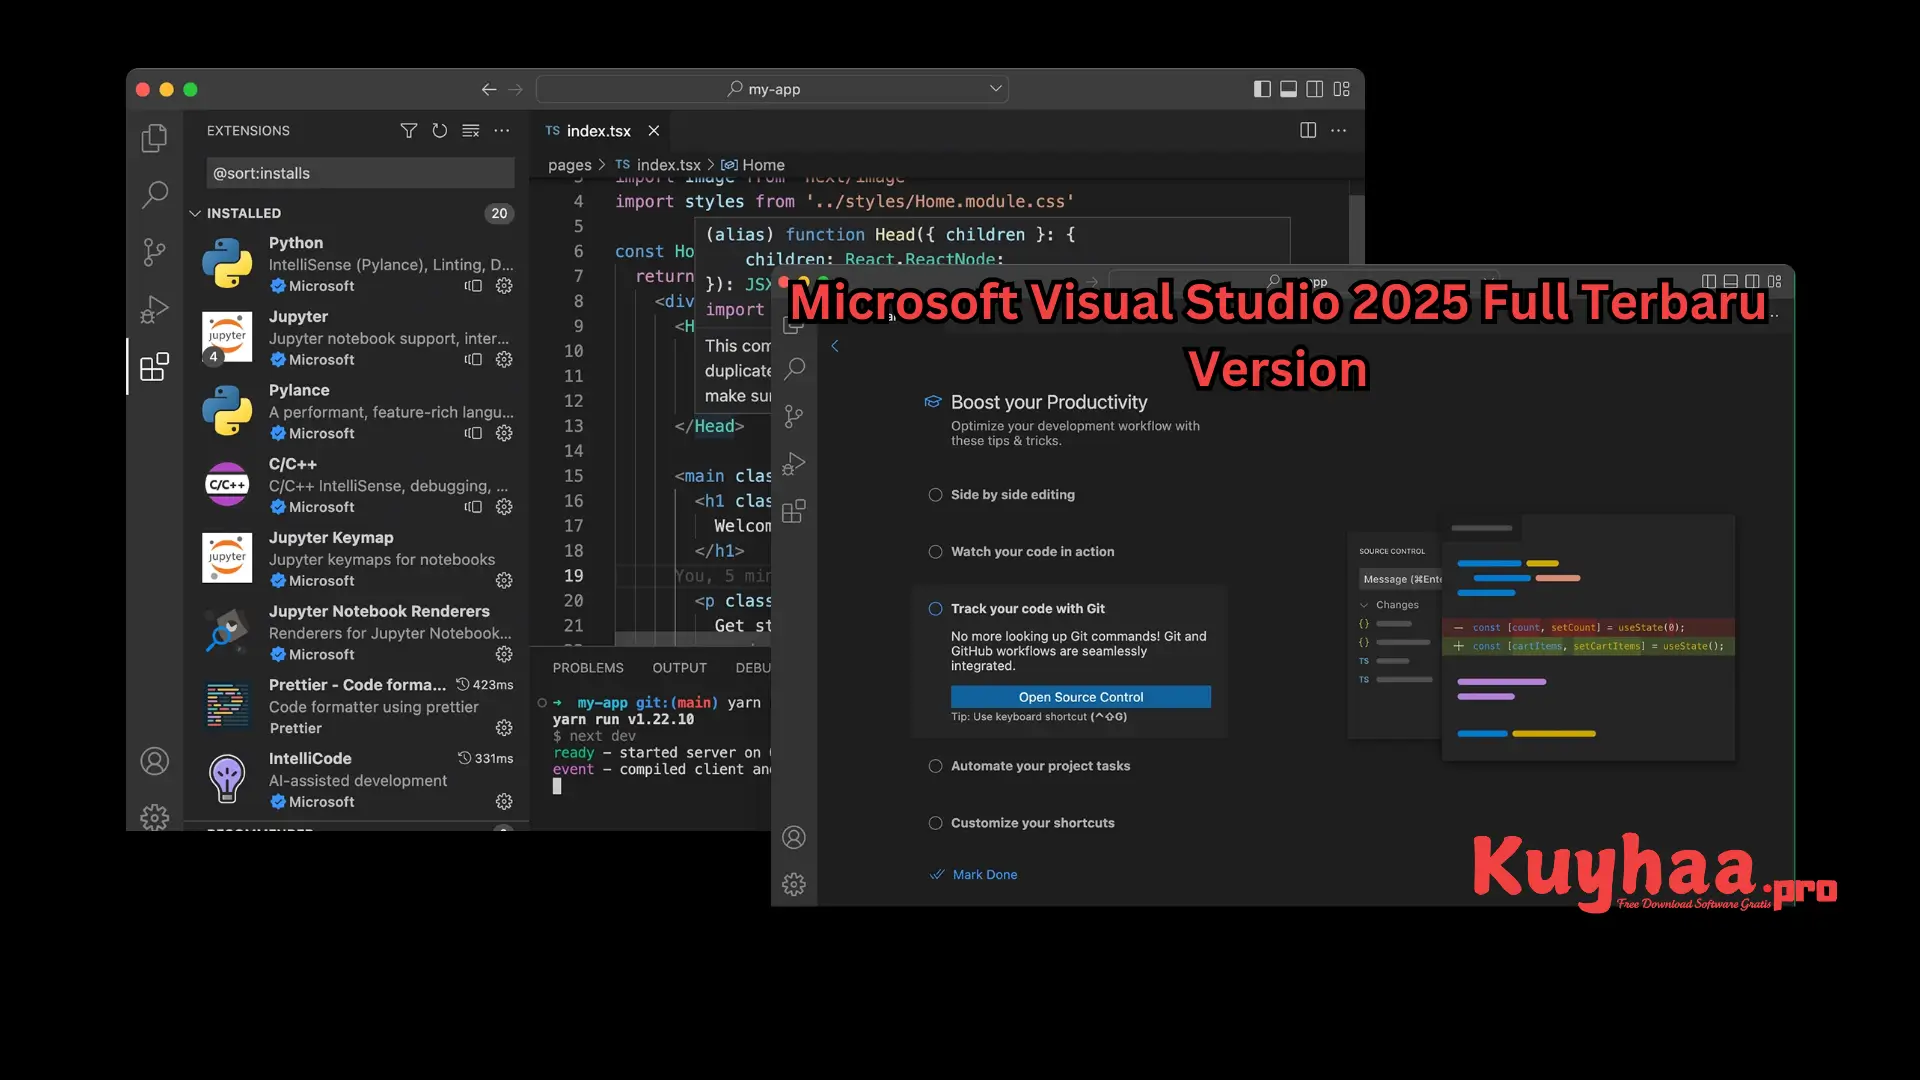The height and width of the screenshot is (1080, 1920).
Task: Open Jupyter Keymap extension manage gear
Action: click(x=504, y=581)
